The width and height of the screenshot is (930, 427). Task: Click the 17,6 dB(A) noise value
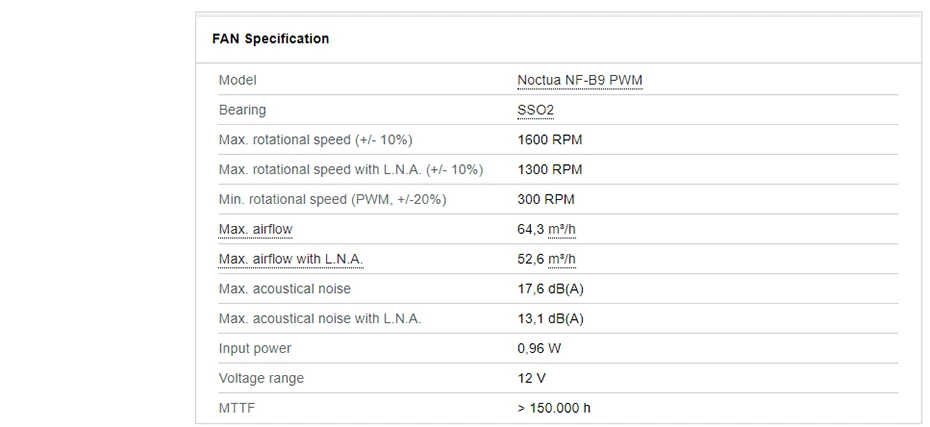click(x=550, y=289)
